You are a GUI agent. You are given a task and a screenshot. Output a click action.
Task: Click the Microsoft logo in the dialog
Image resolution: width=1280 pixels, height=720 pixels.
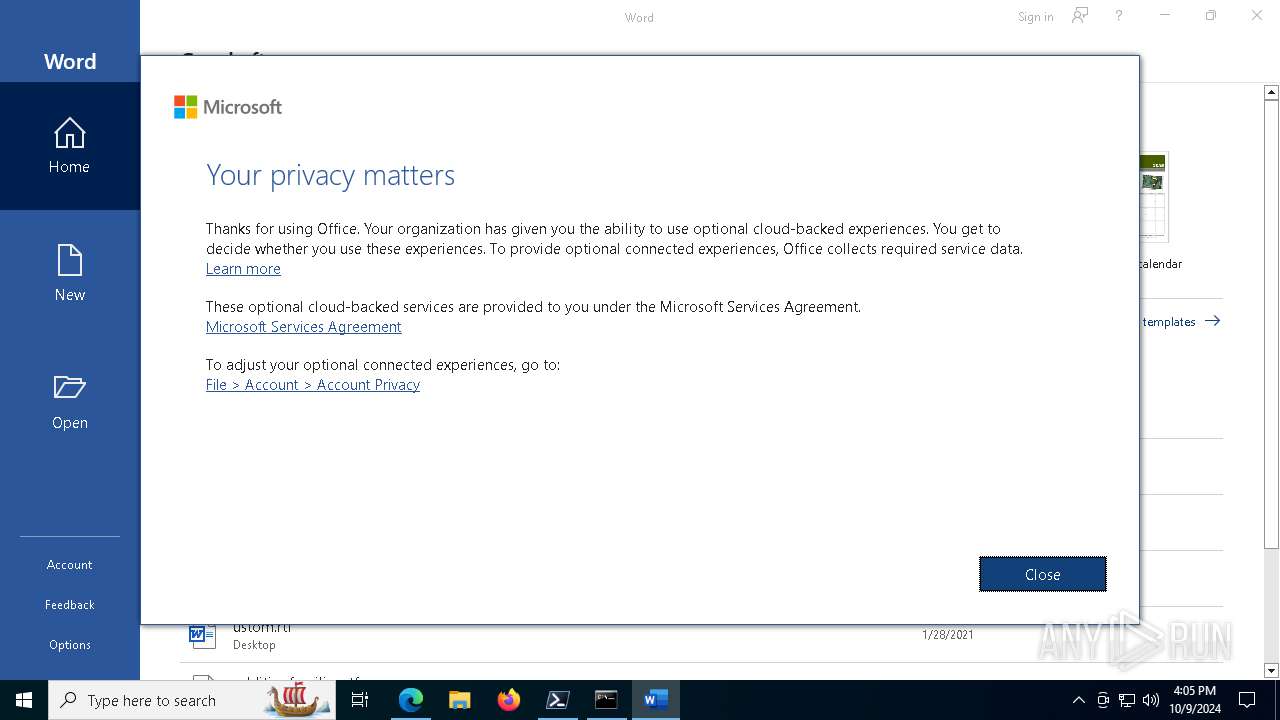[x=228, y=107]
